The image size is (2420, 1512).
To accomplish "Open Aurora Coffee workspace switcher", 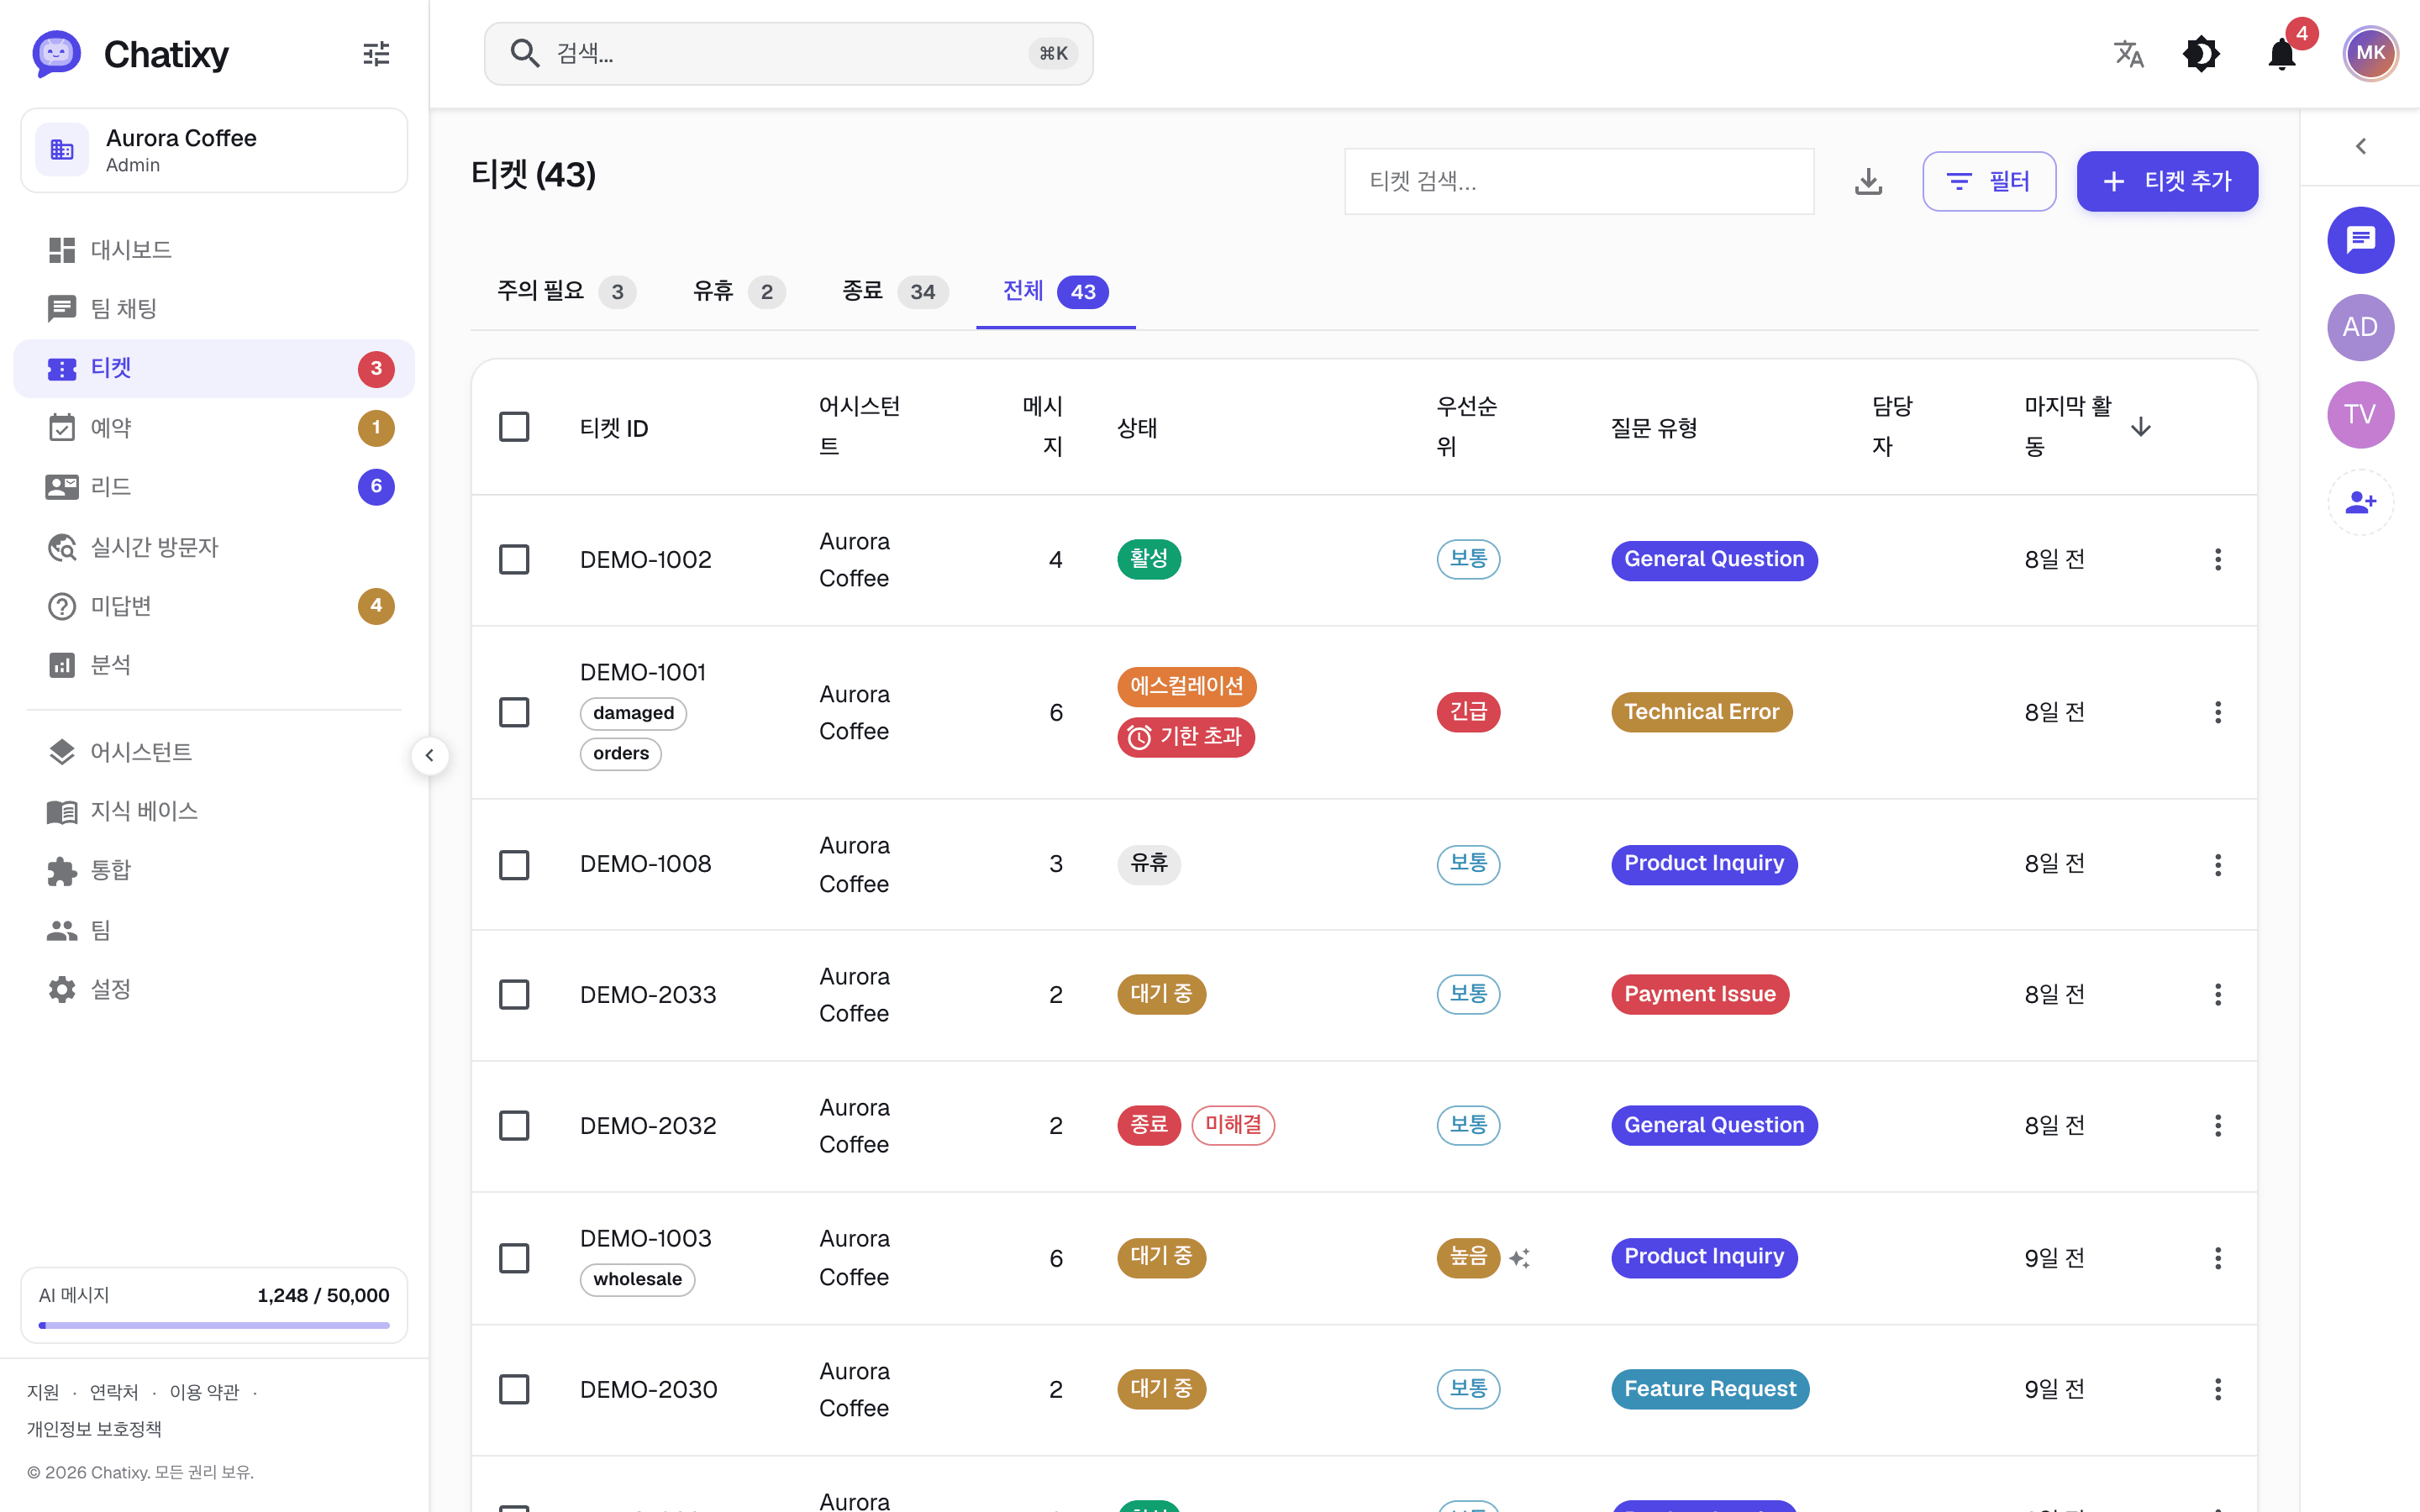I will [214, 150].
